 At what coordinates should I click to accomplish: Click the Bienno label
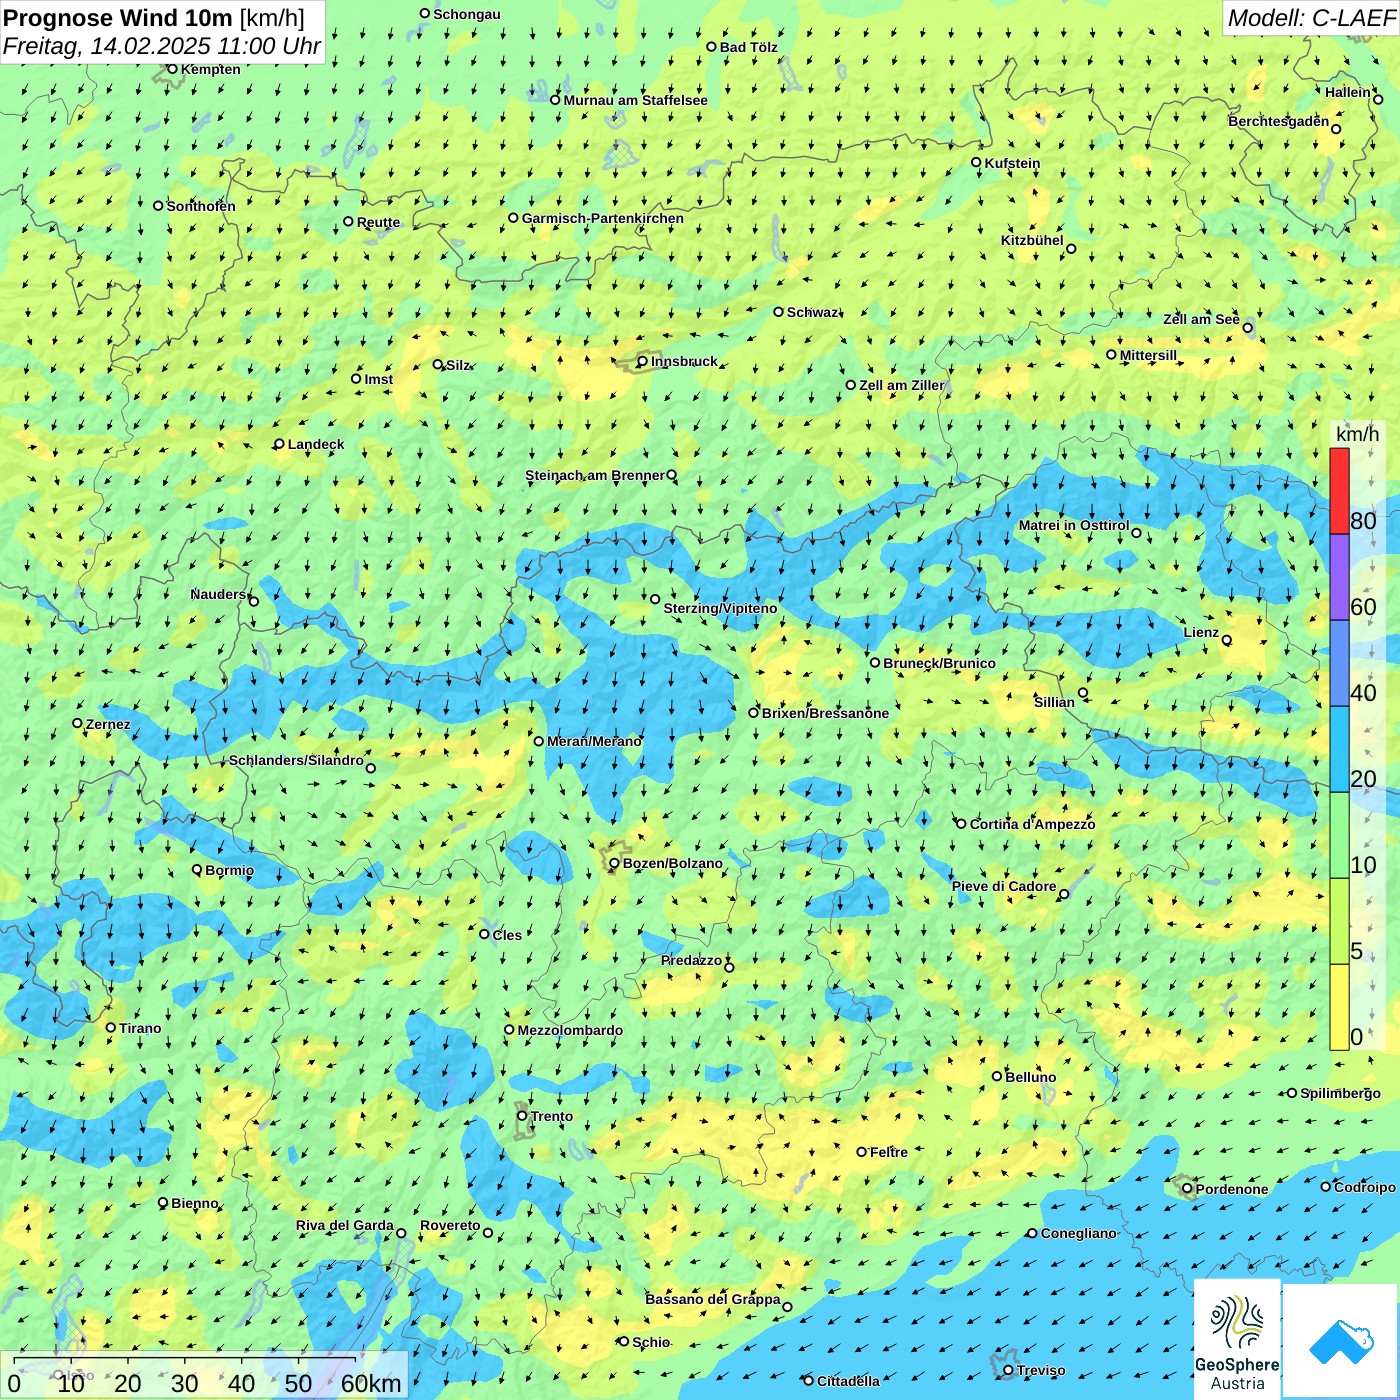click(x=194, y=1203)
